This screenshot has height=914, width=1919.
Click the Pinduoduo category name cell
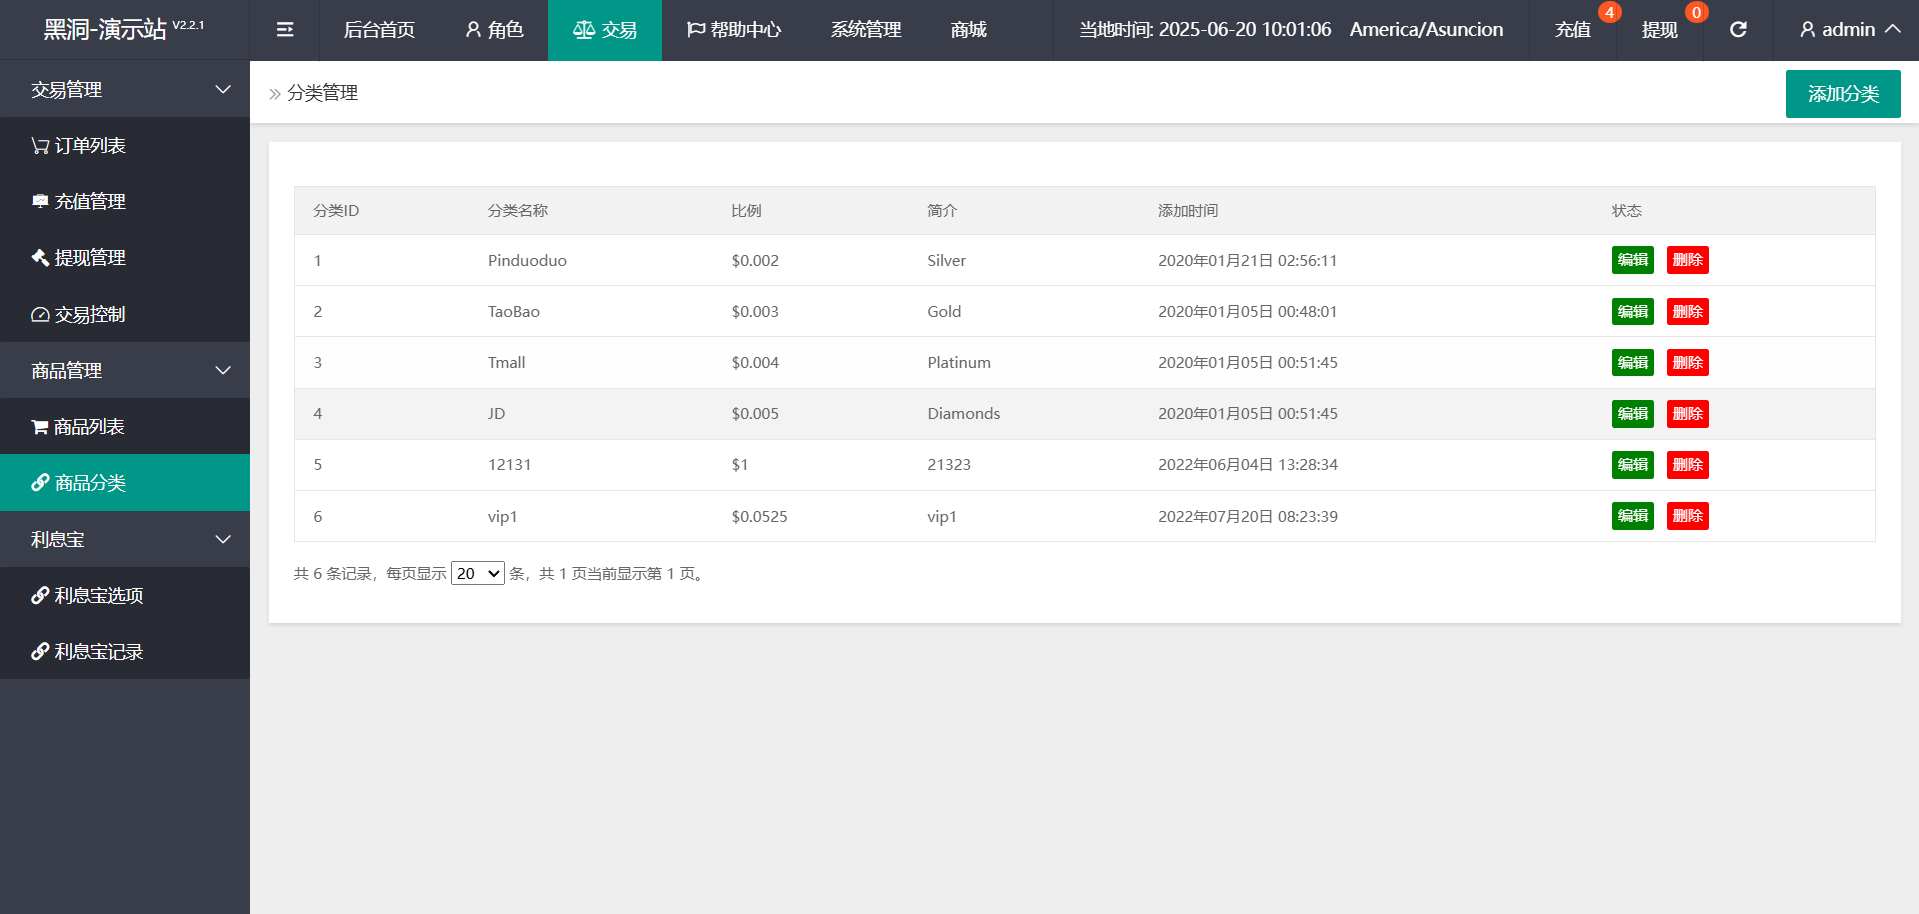pyautogui.click(x=527, y=261)
